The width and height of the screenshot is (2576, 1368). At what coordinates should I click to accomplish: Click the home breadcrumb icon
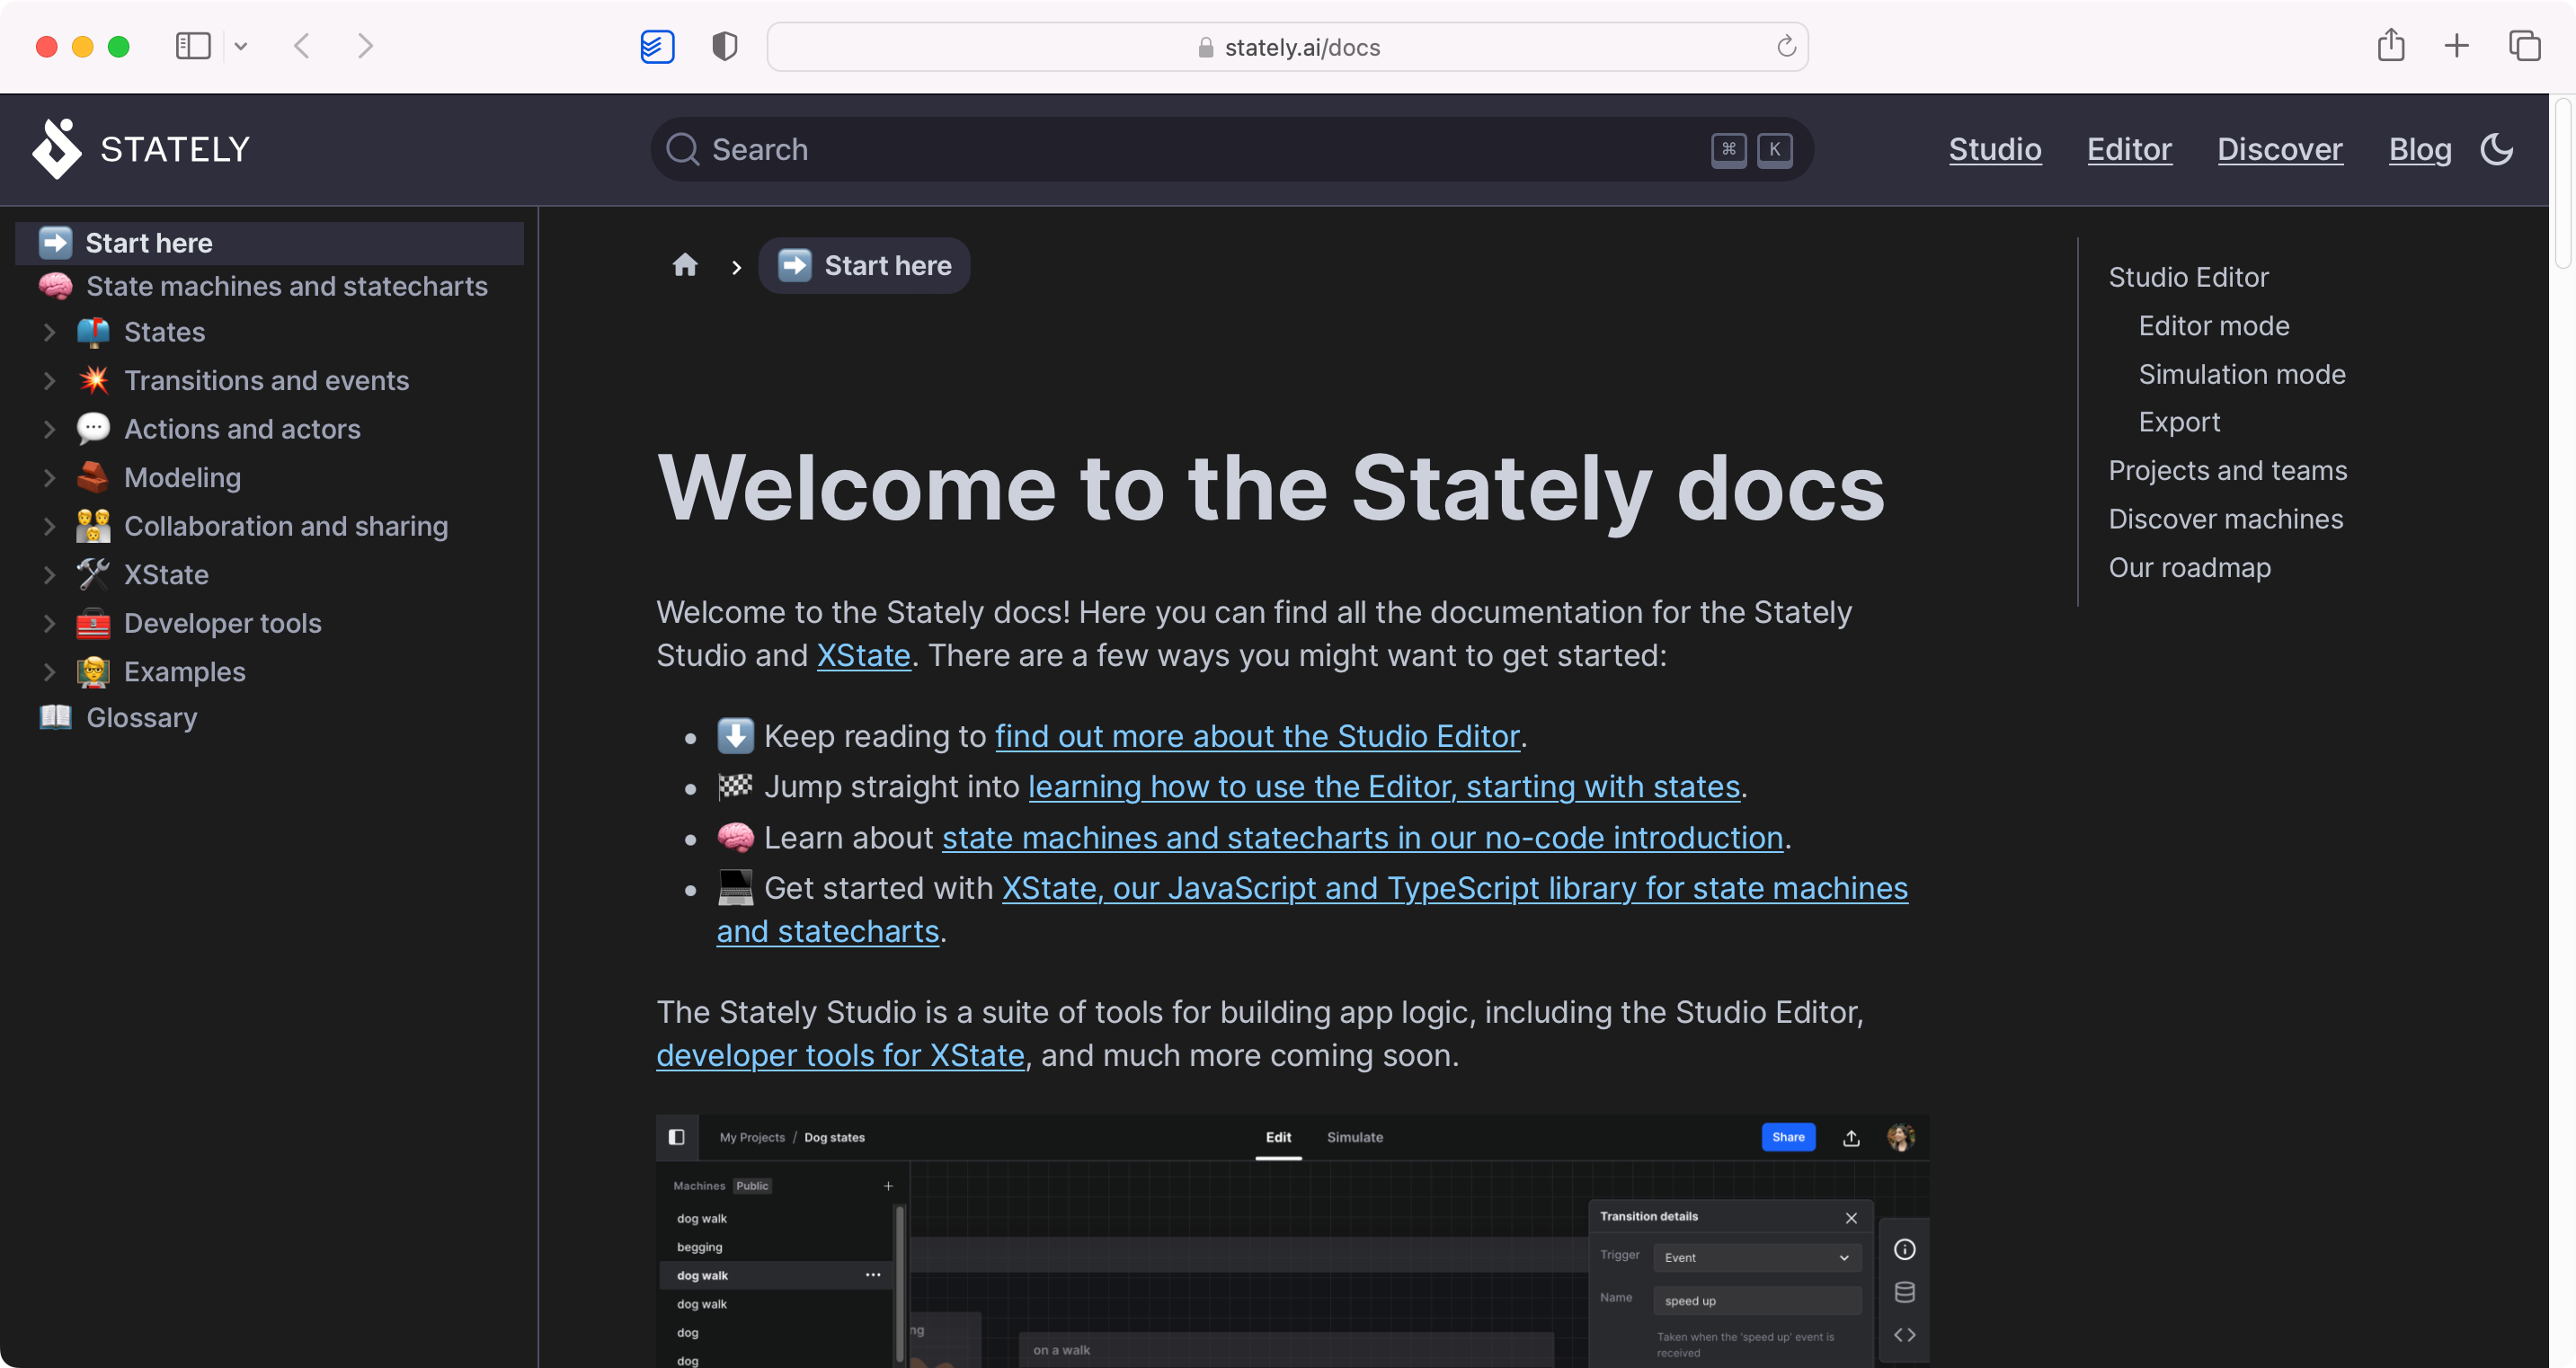click(685, 265)
